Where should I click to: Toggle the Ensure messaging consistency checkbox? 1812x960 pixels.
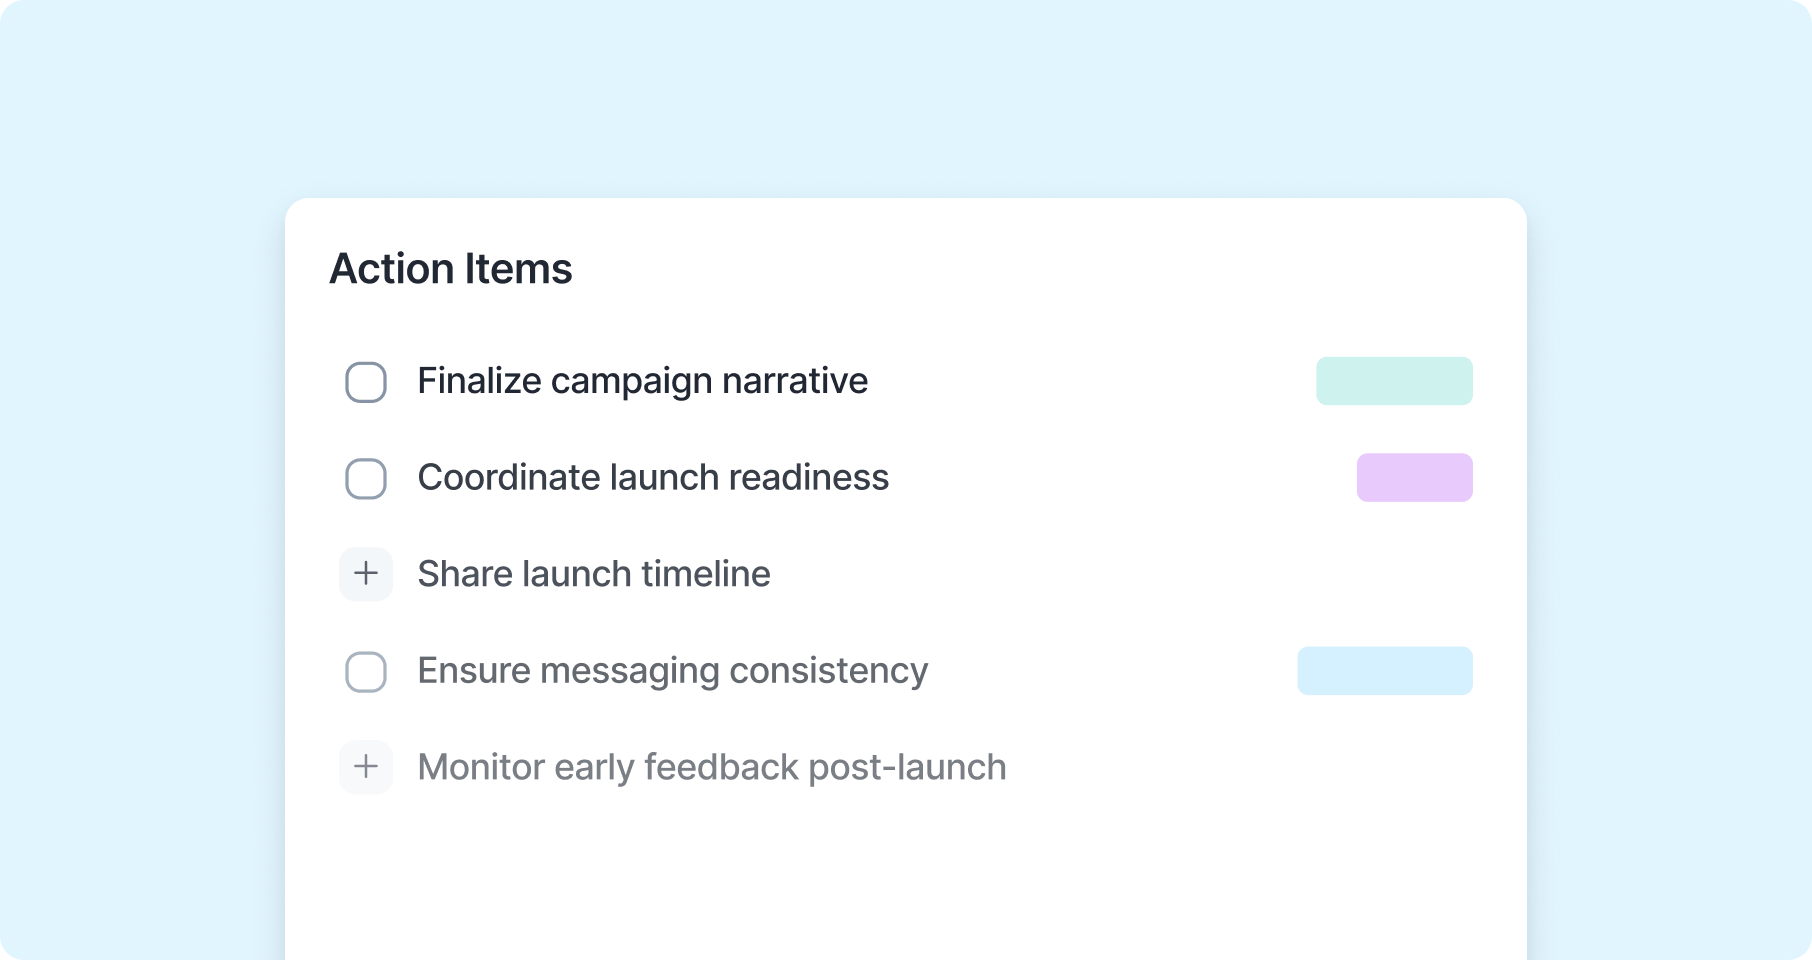pos(366,671)
